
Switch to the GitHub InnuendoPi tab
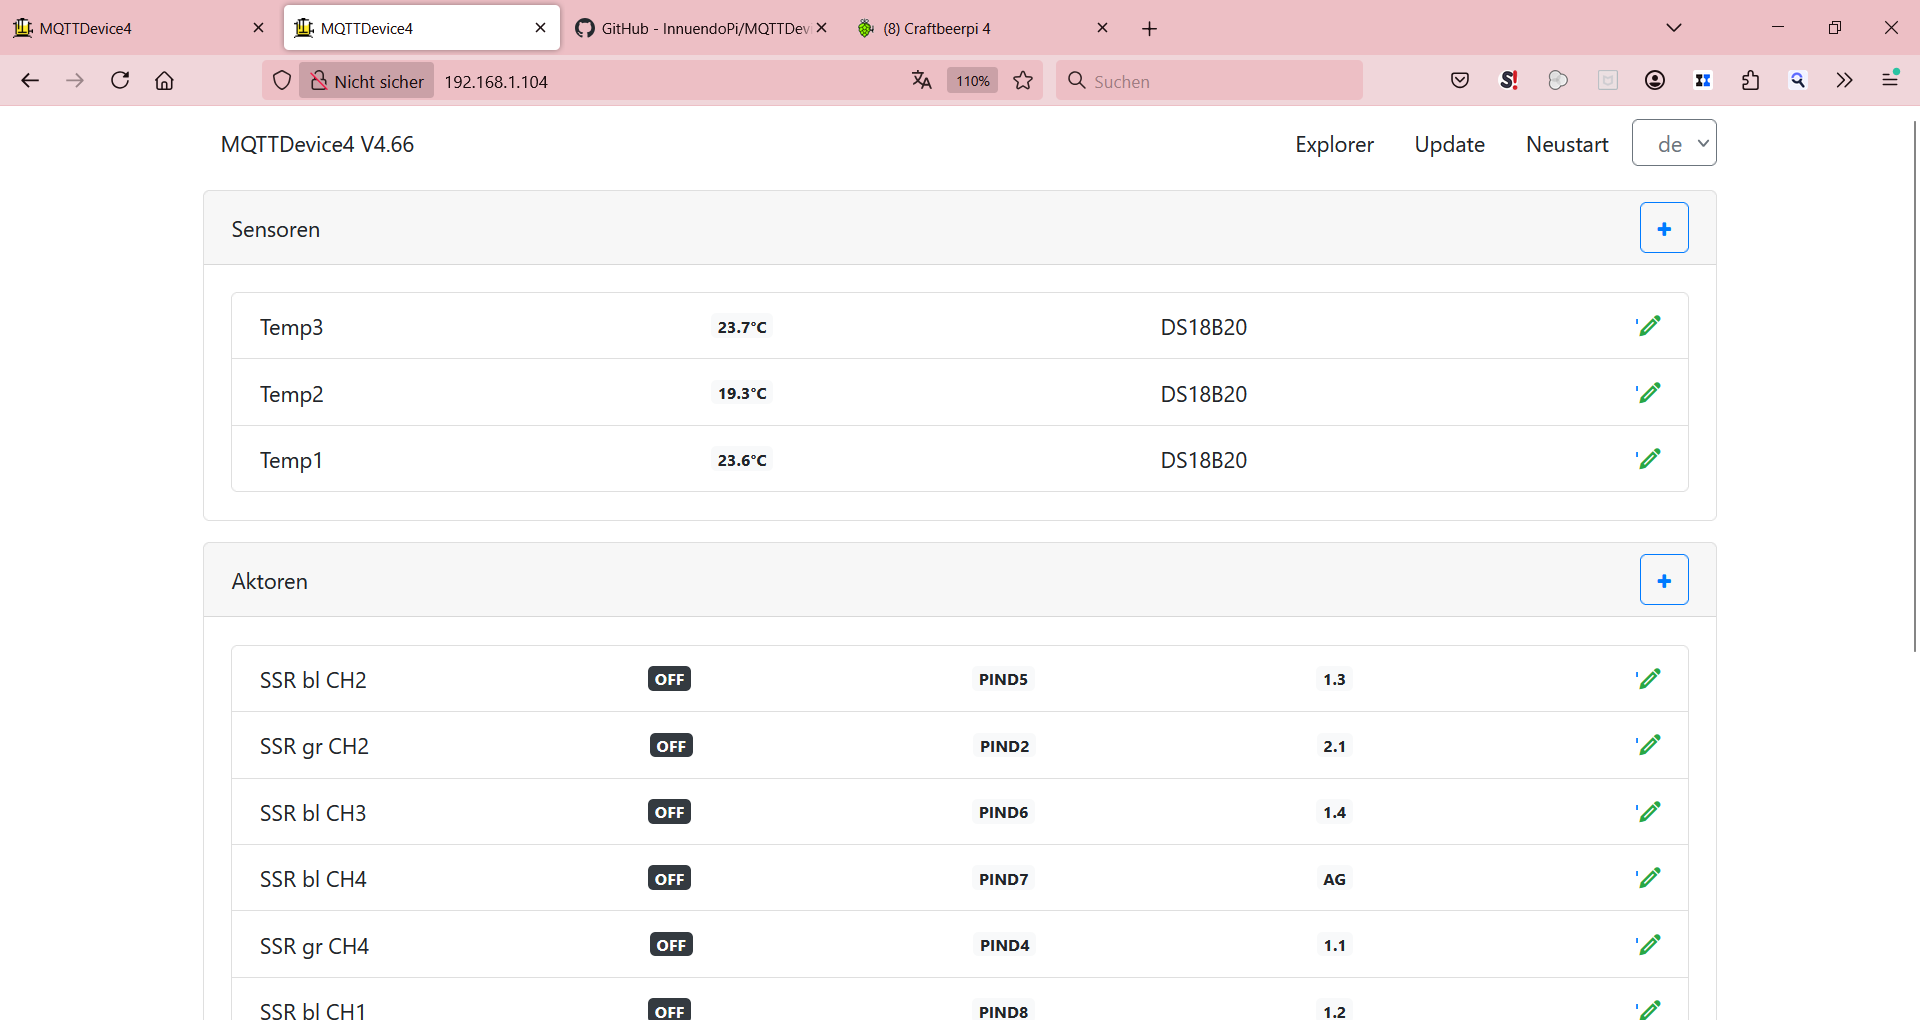pyautogui.click(x=700, y=28)
